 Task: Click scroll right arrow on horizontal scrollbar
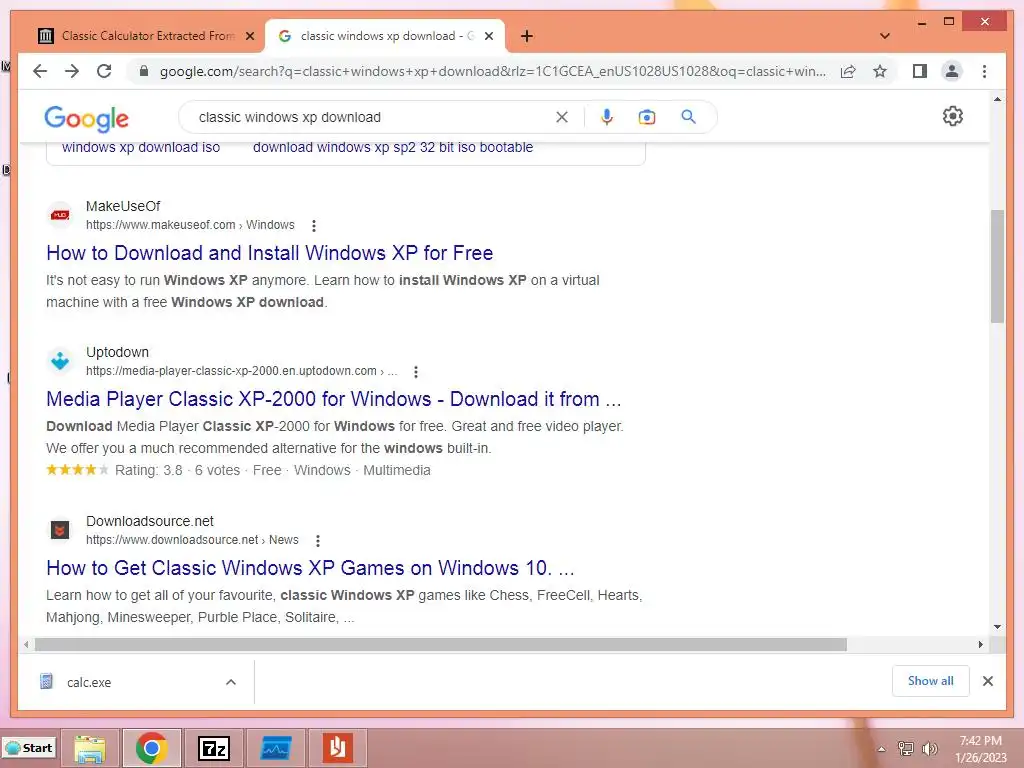point(980,645)
